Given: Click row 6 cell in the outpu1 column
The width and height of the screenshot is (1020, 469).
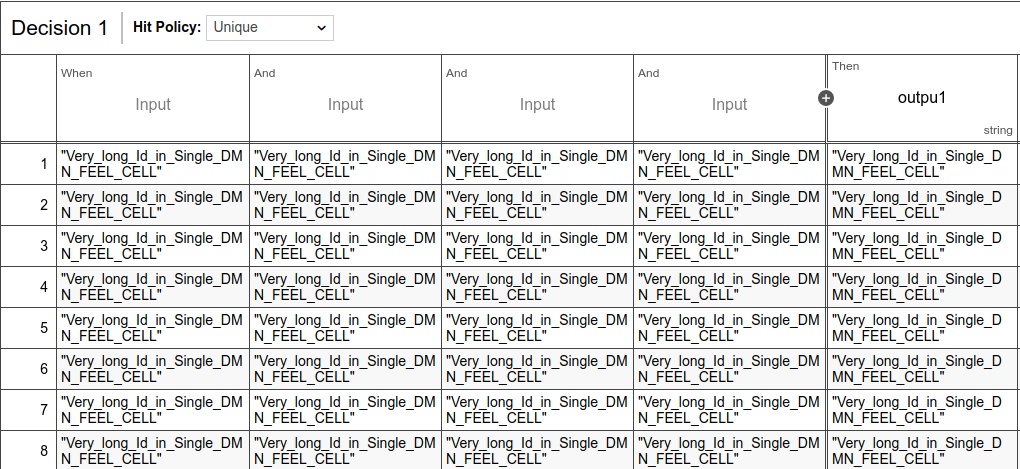Looking at the screenshot, I should [x=922, y=369].
